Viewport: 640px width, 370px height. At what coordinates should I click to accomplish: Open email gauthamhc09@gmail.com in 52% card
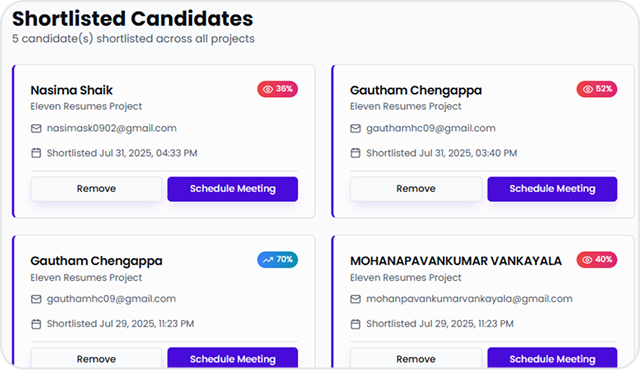pyautogui.click(x=431, y=129)
